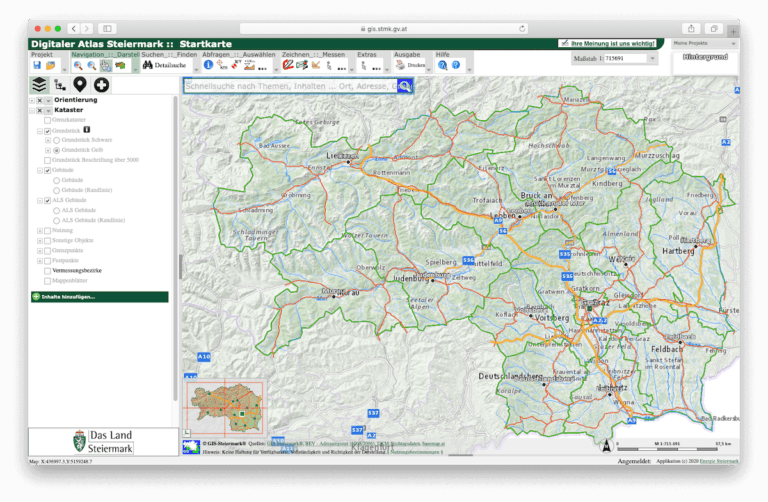The image size is (768, 502).
Task: Open Navigation Darstellung toolbar tab
Action: point(105,54)
